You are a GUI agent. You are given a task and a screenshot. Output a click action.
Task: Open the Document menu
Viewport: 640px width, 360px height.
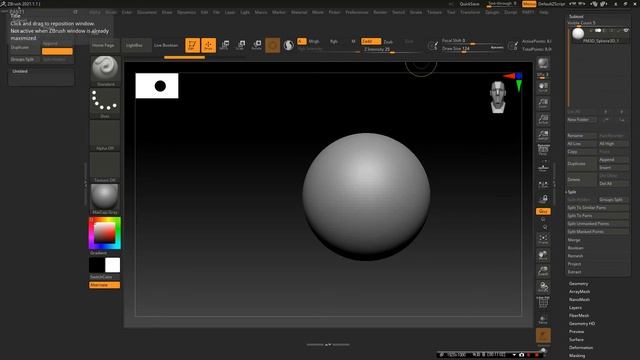point(147,12)
